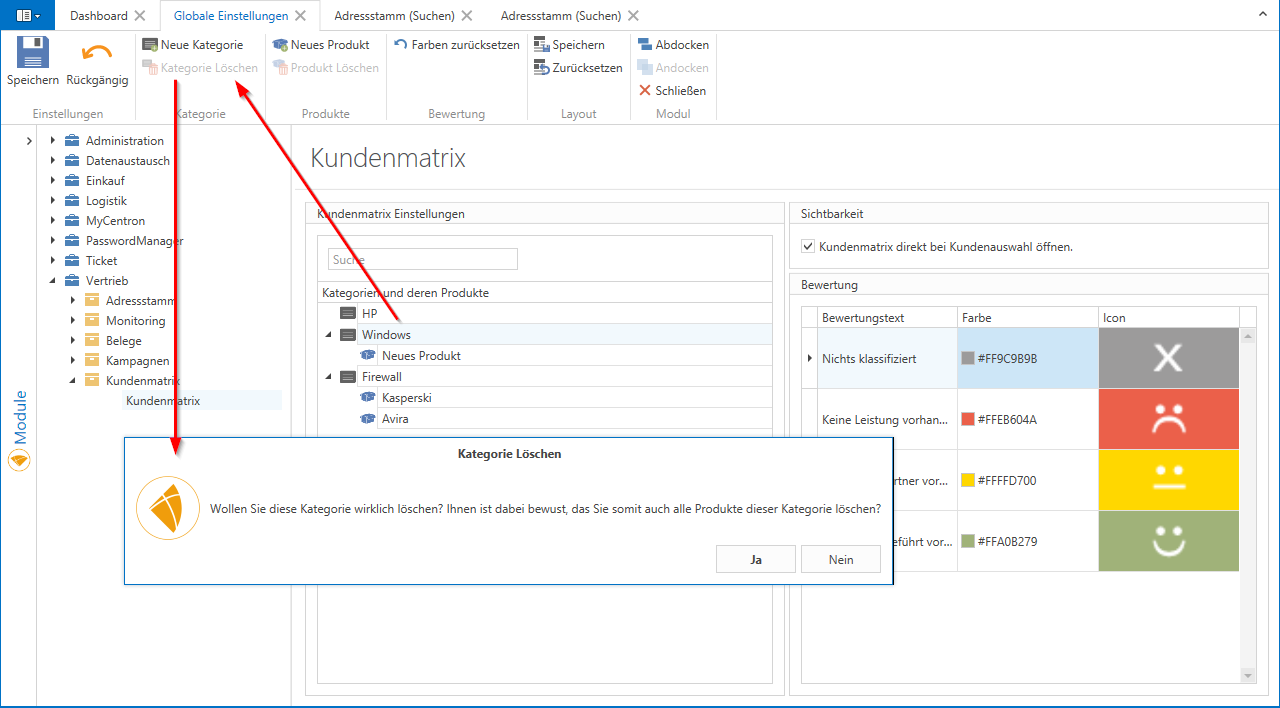
Task: Switch to the Dashboard tab
Action: pos(98,16)
